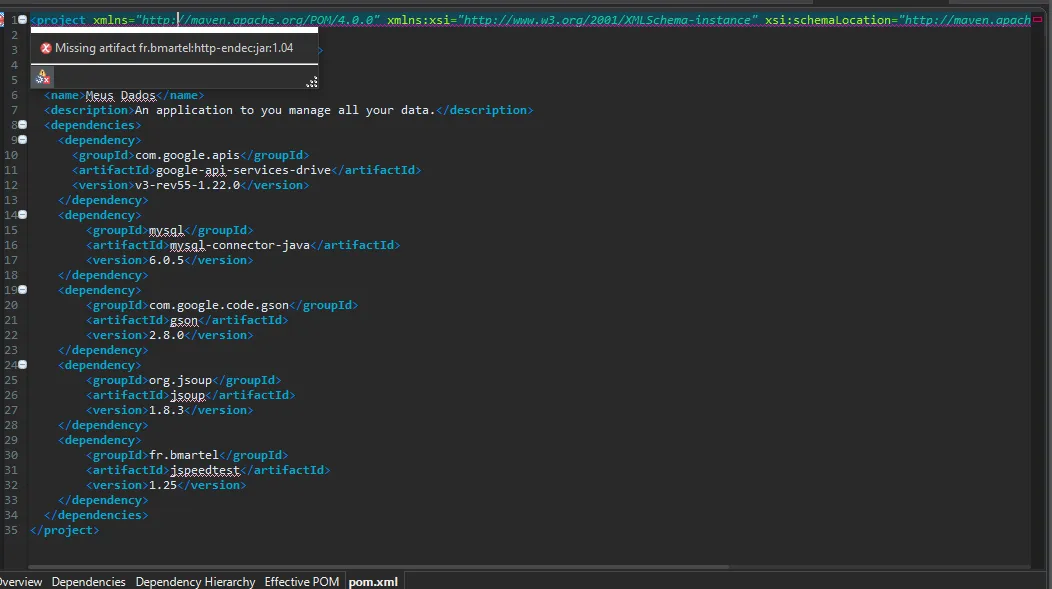The width and height of the screenshot is (1052, 589).
Task: Collapse the mysql dependency fold on line 14
Action: (22, 215)
